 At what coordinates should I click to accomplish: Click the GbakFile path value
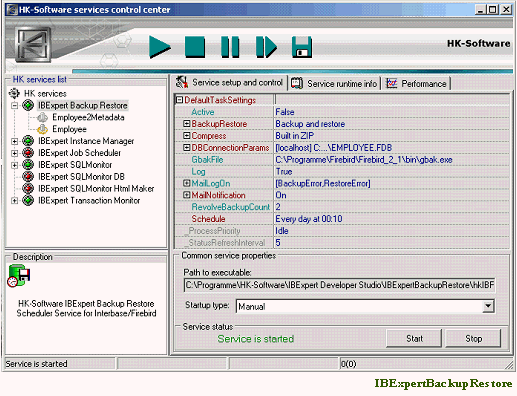tap(364, 160)
